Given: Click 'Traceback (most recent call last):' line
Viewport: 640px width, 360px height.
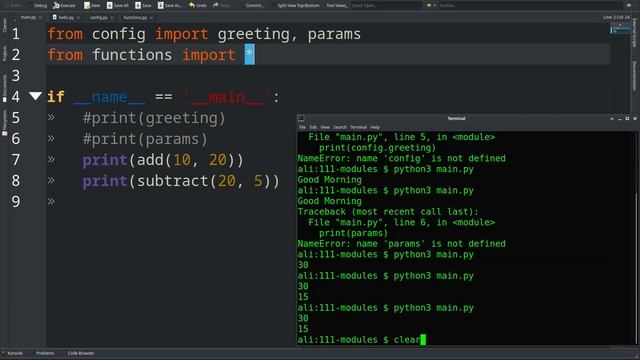Looking at the screenshot, I should [388, 212].
